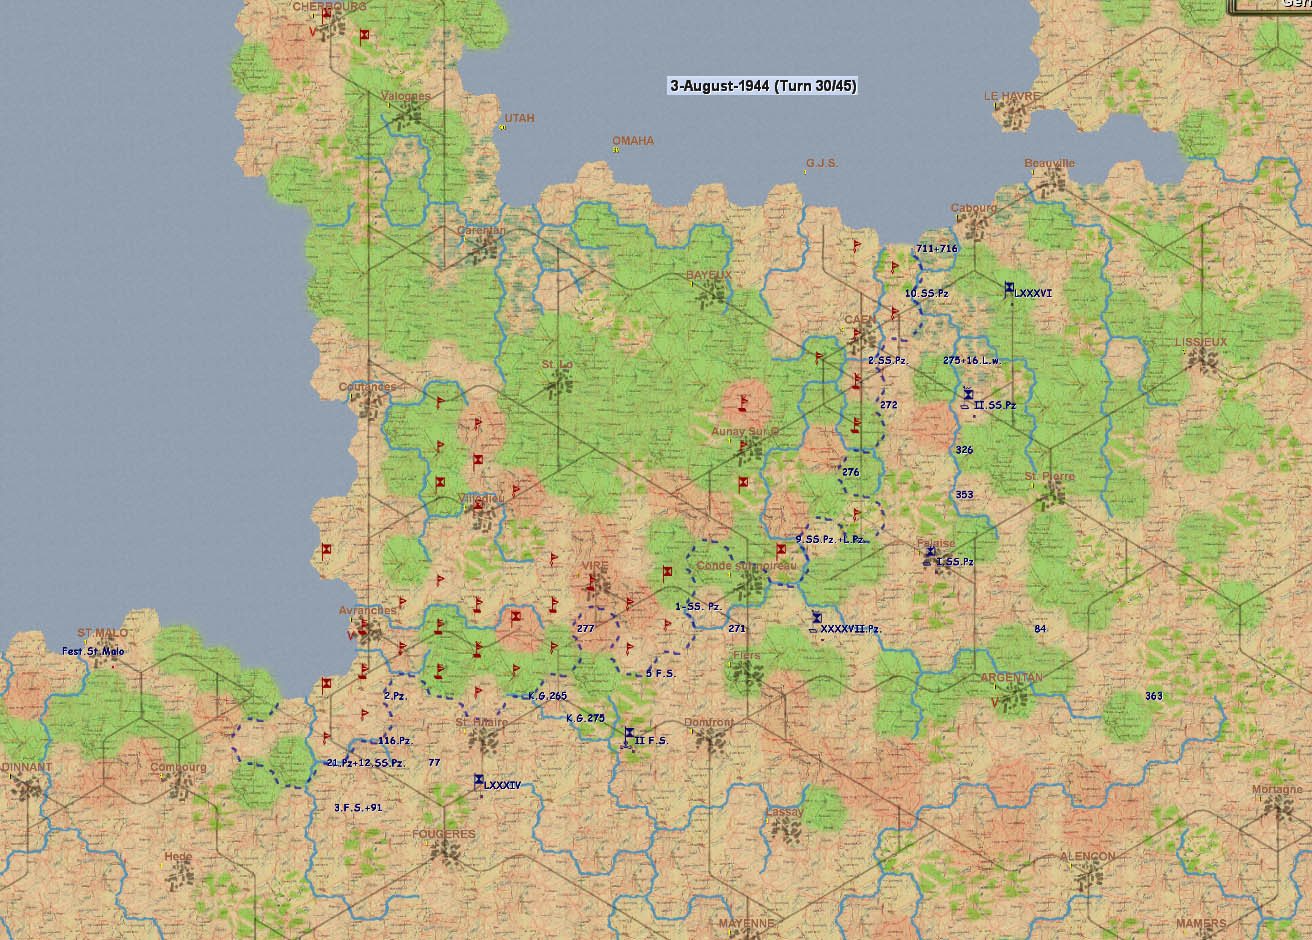Select the Conde sur noireau label
This screenshot has width=1312, height=940.
(747, 566)
